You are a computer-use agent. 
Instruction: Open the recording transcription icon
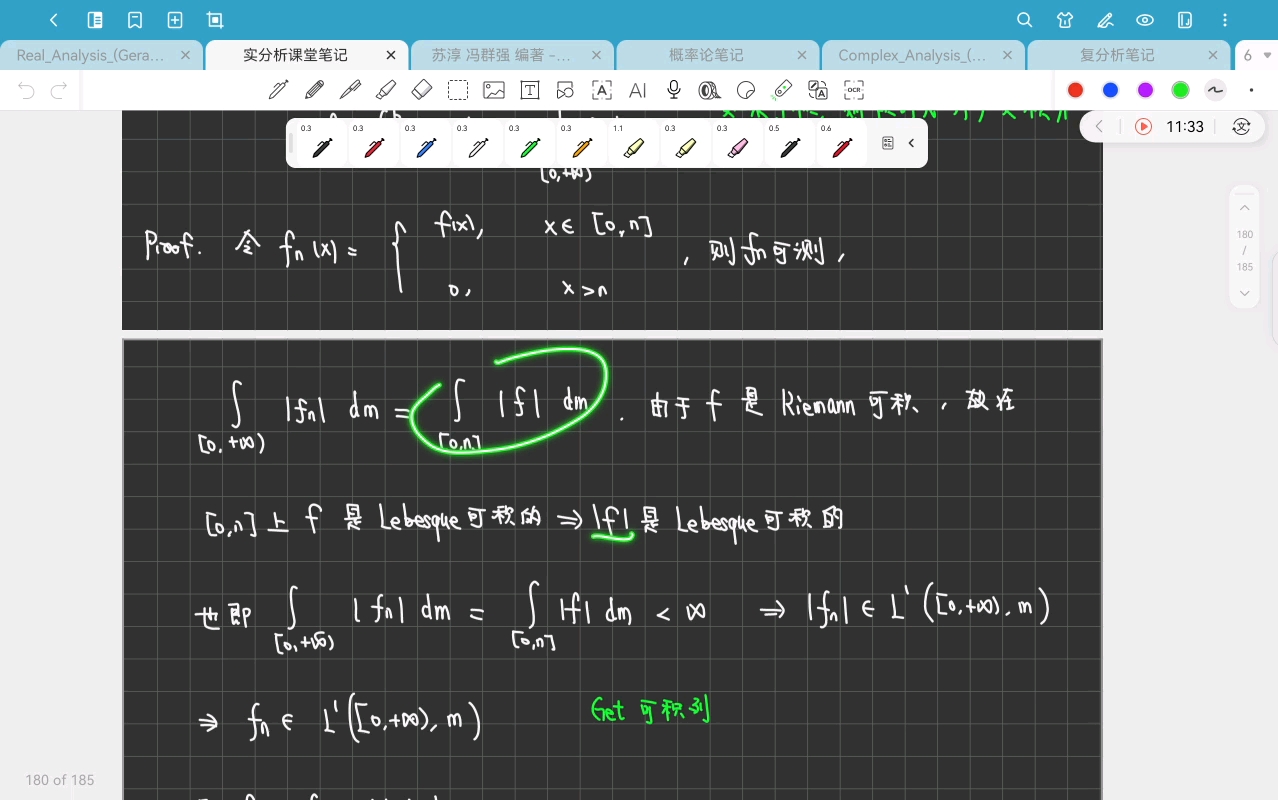1241,126
